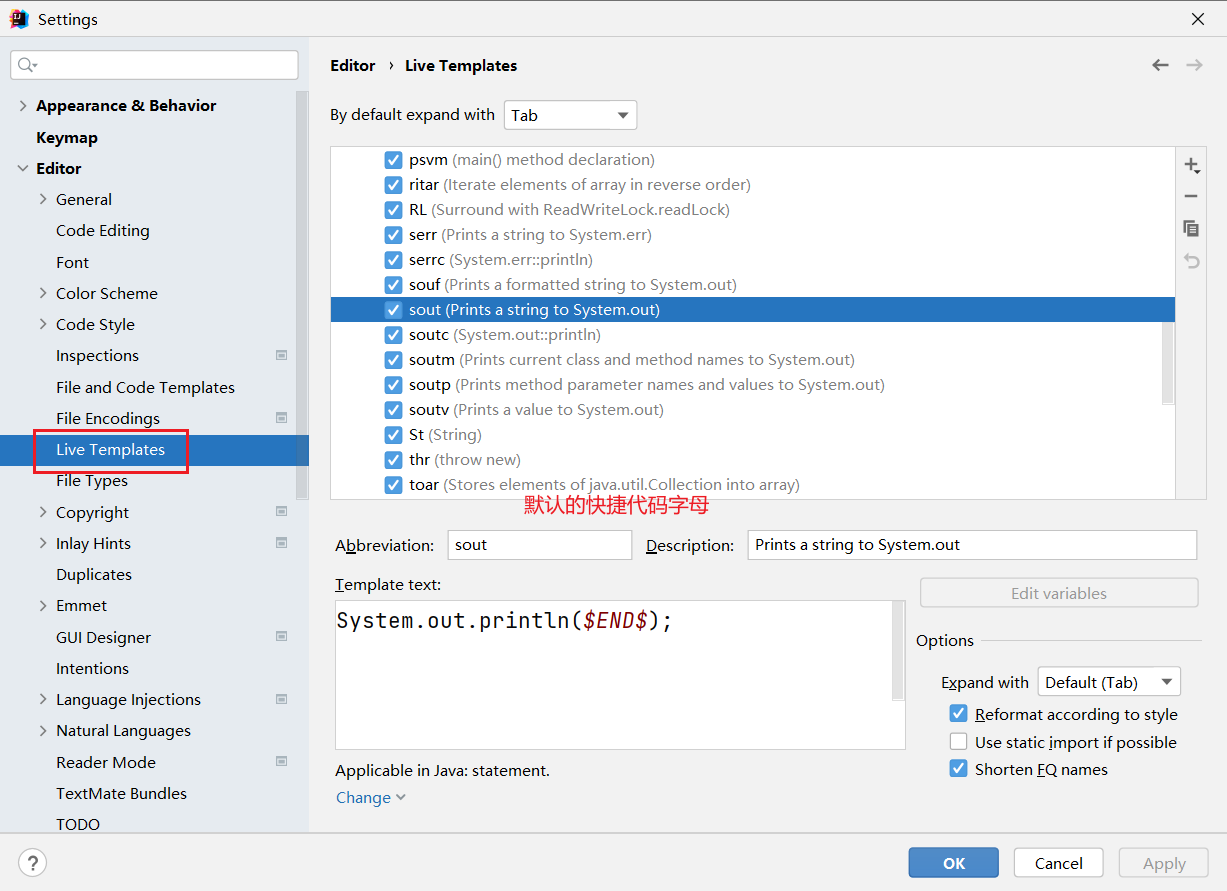Click the project-level icon beside Inspections
1227x891 pixels.
click(x=281, y=355)
